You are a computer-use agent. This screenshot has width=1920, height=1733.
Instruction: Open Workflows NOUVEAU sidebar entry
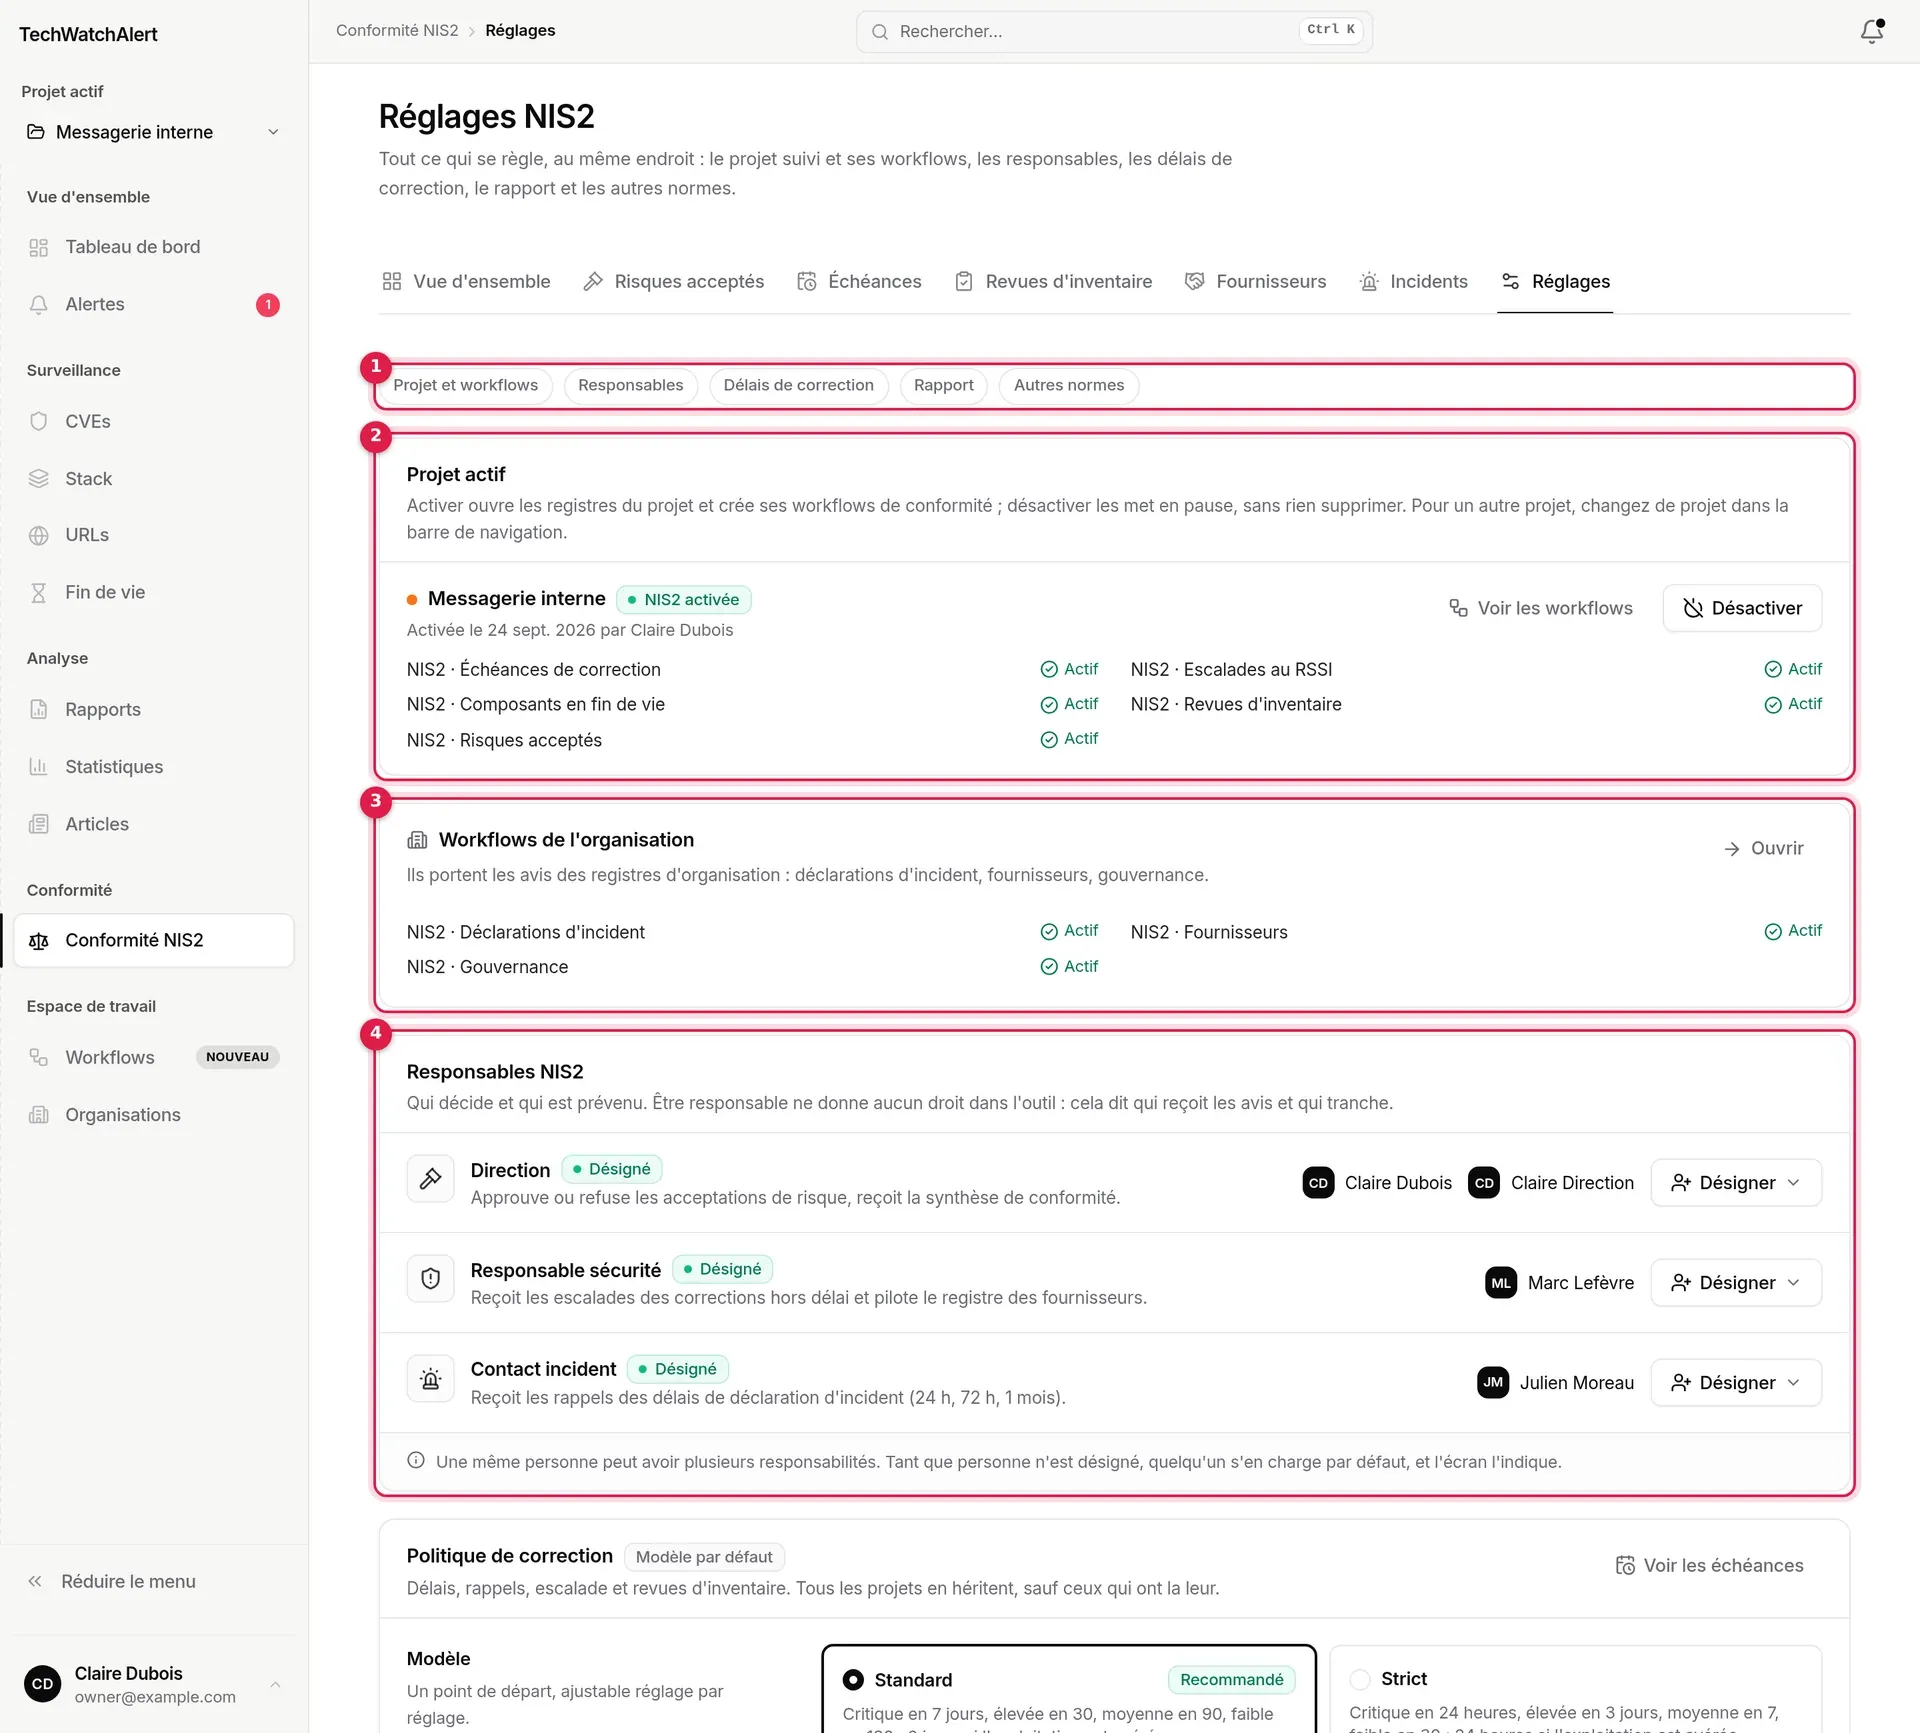click(153, 1058)
